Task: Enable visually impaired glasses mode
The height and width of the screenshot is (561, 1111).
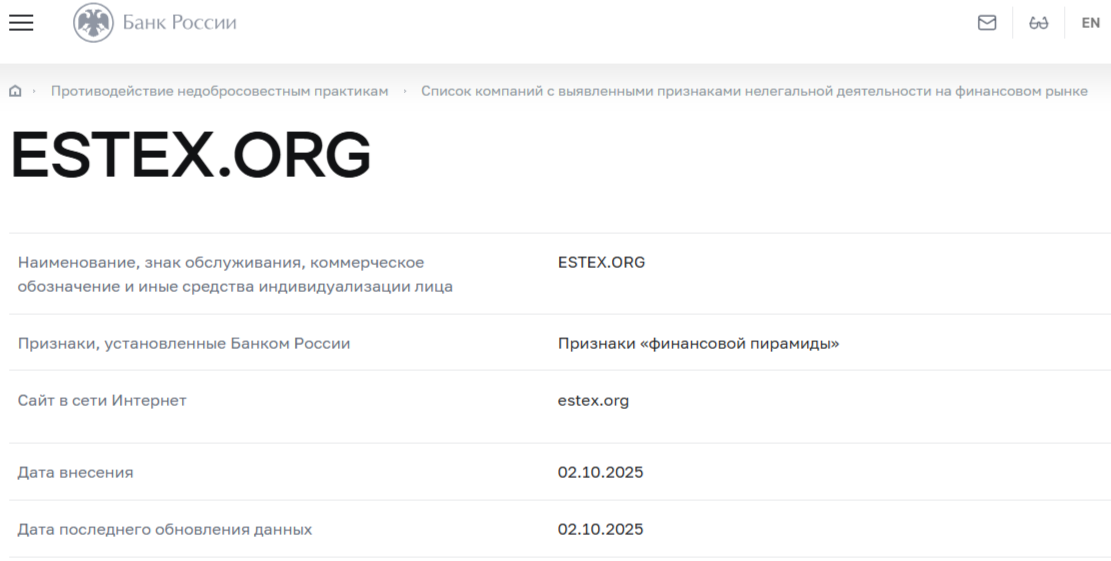Action: pyautogui.click(x=1039, y=23)
